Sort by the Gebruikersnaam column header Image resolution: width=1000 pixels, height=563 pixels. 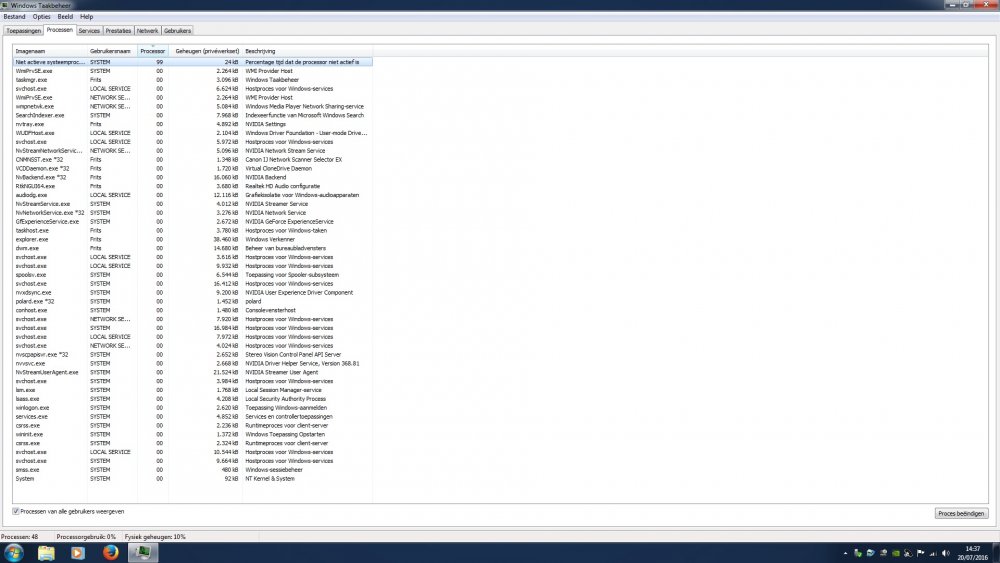point(112,51)
